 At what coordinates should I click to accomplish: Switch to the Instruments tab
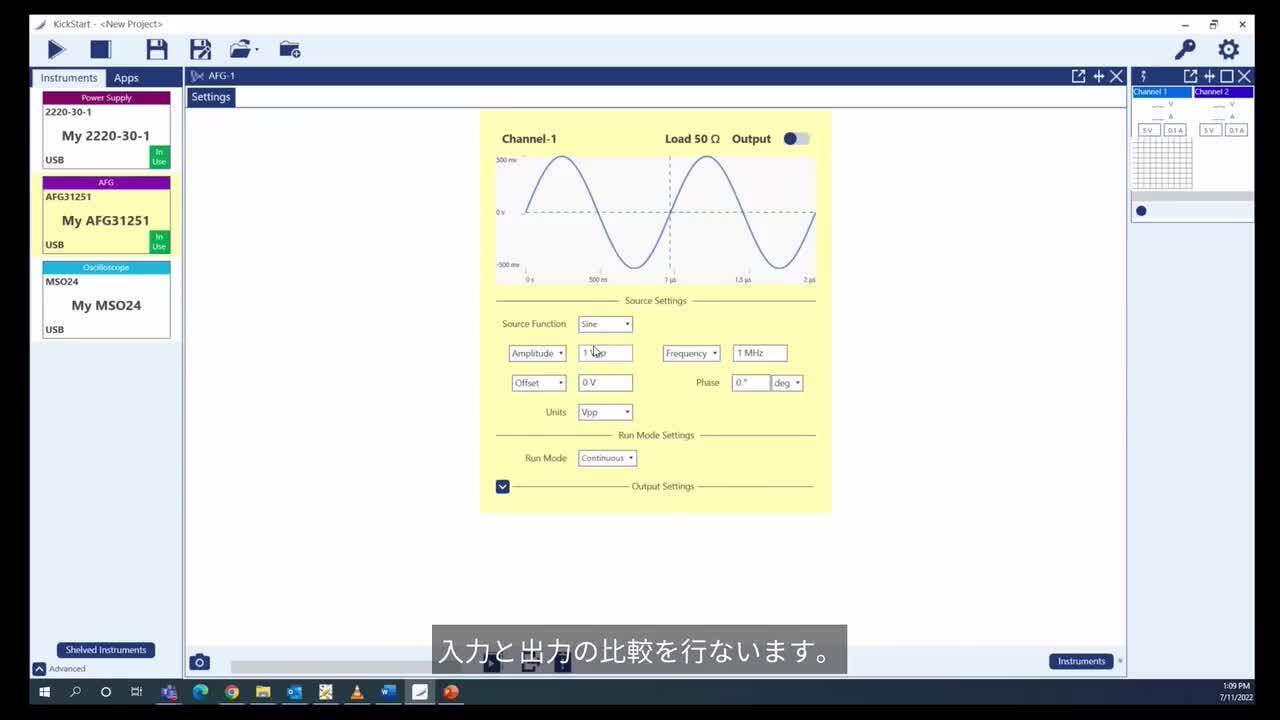69,78
